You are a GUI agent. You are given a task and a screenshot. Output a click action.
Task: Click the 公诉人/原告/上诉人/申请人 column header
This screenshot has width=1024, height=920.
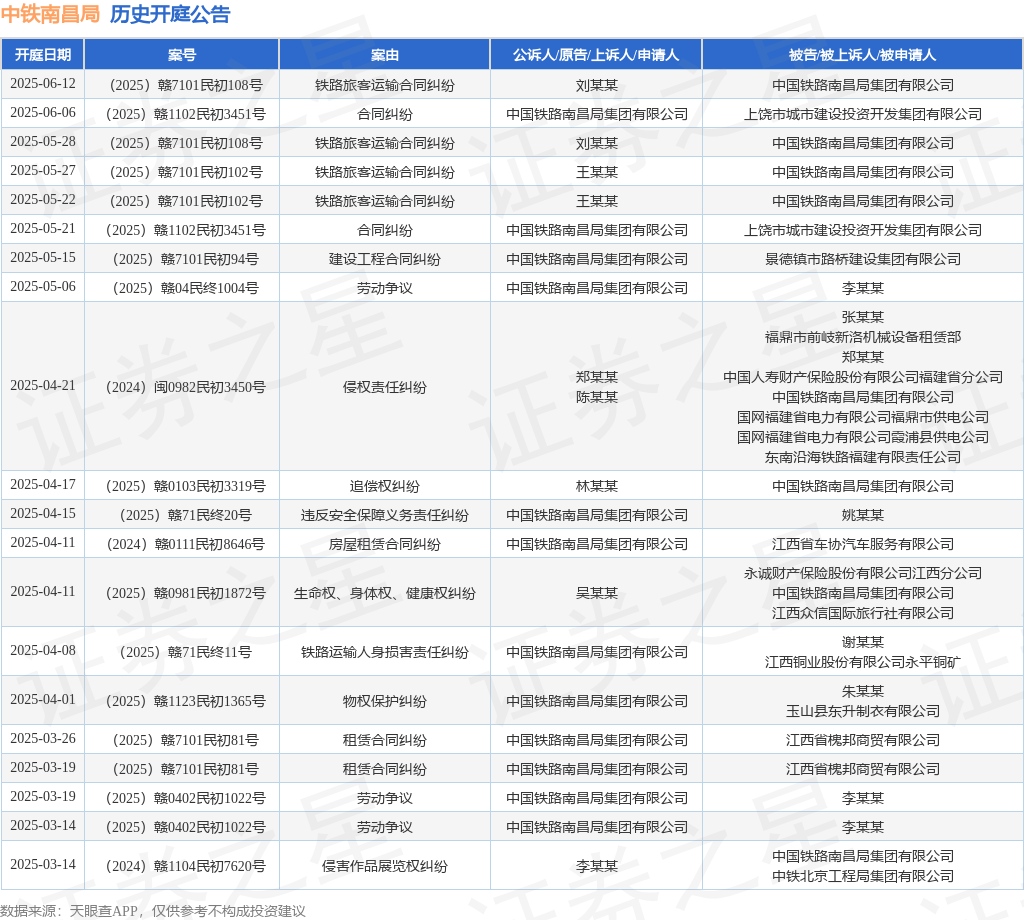(596, 55)
